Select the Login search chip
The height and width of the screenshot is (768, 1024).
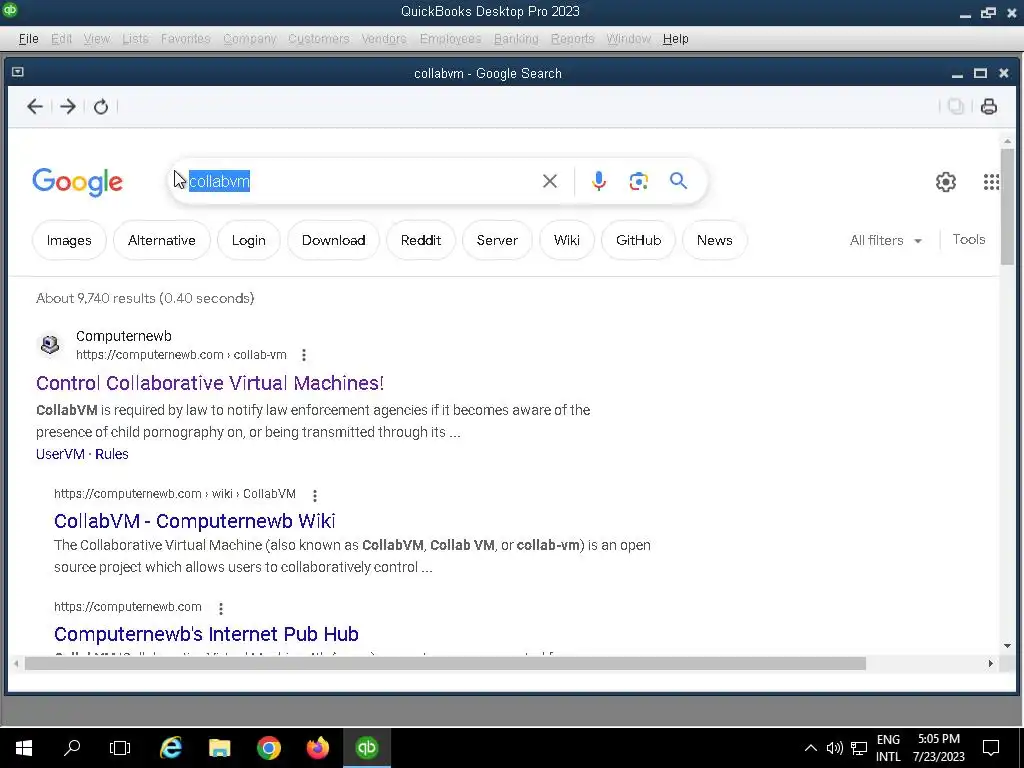click(249, 240)
